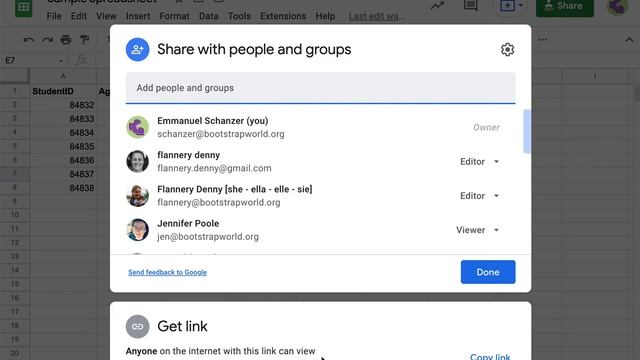
Task: Select the StudentID header cell
Action: point(63,91)
